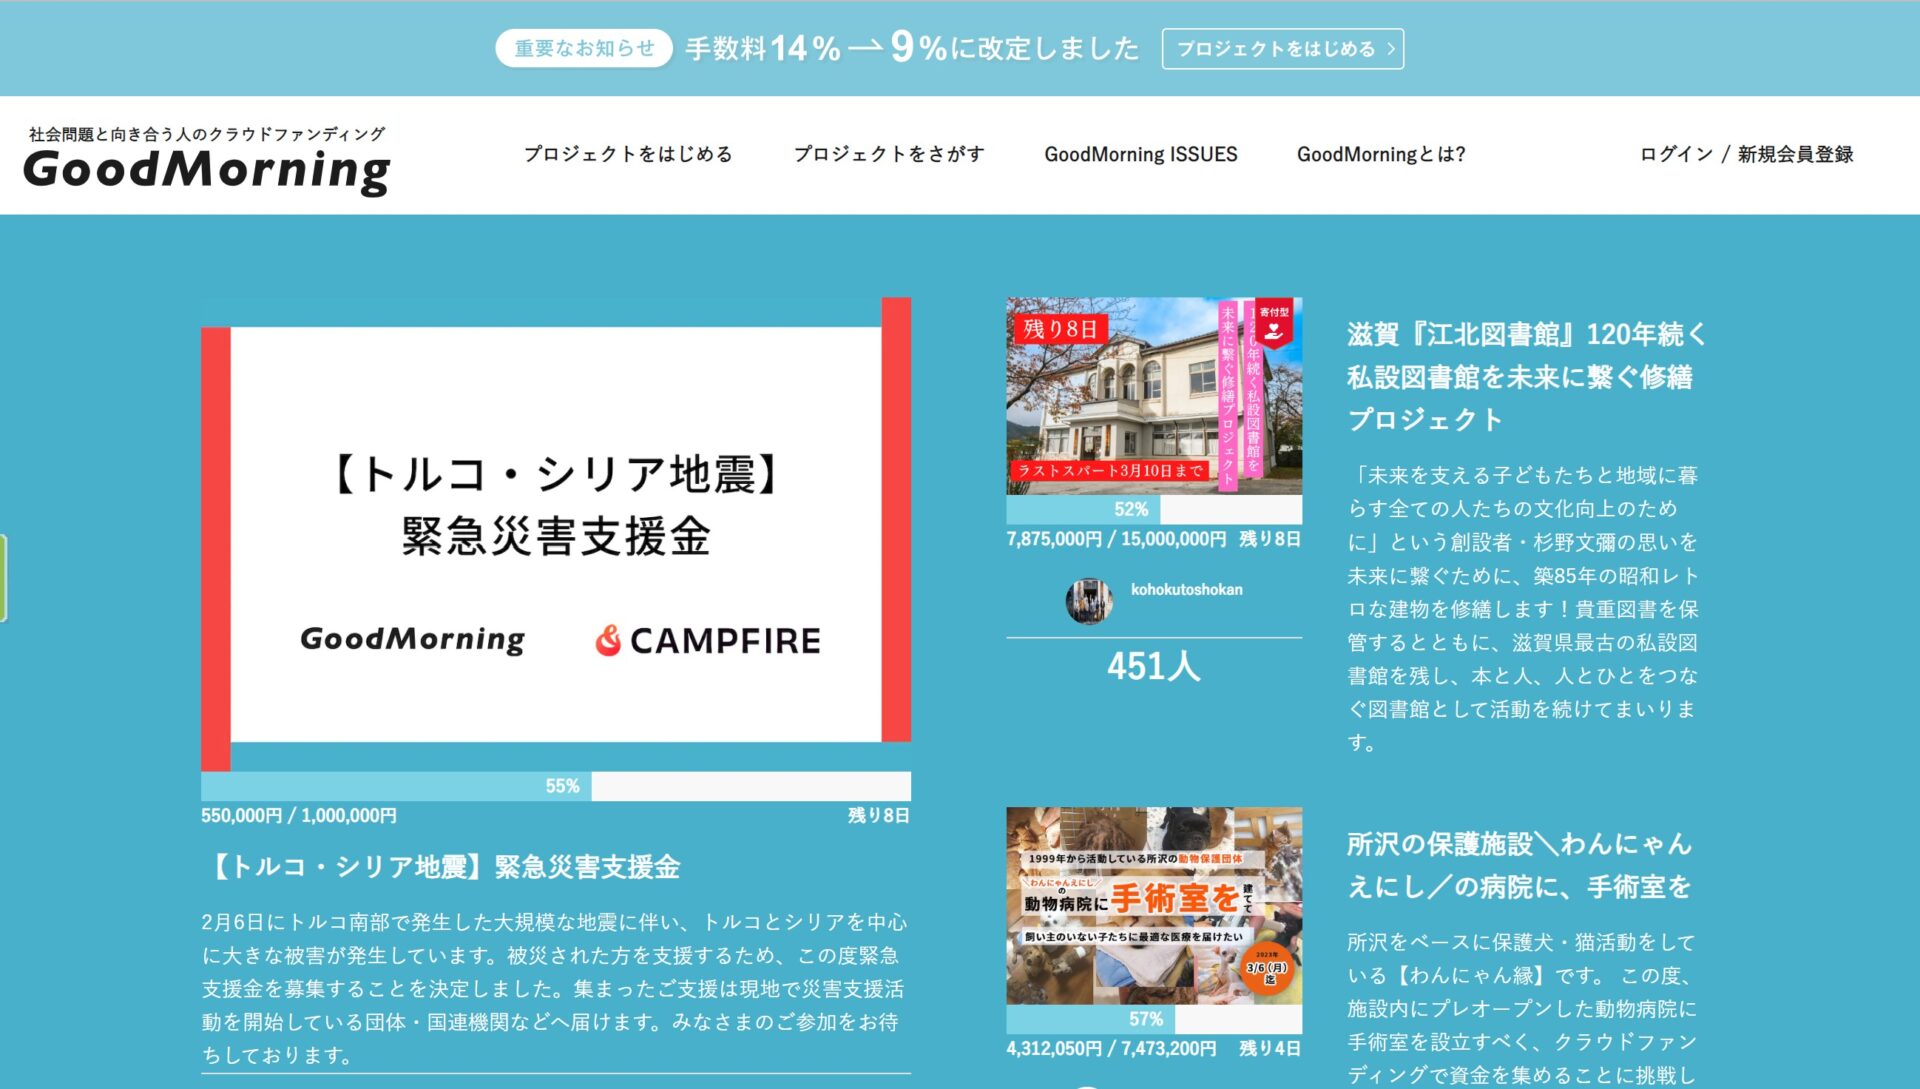Click 550,000円 / 1,000,000円 amount text
Viewport: 1920px width, 1089px height.
(x=299, y=816)
